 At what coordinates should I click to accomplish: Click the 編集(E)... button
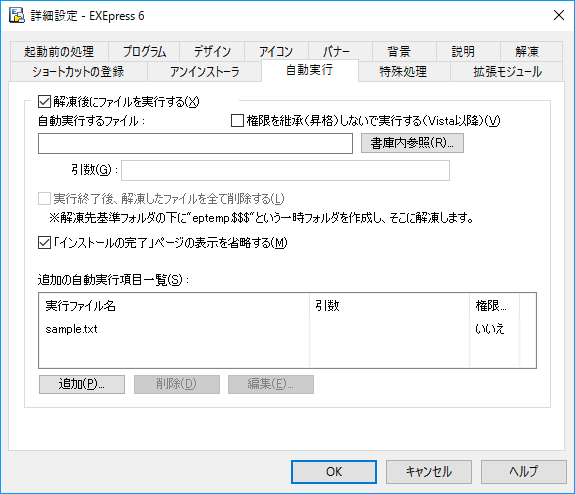(271, 384)
